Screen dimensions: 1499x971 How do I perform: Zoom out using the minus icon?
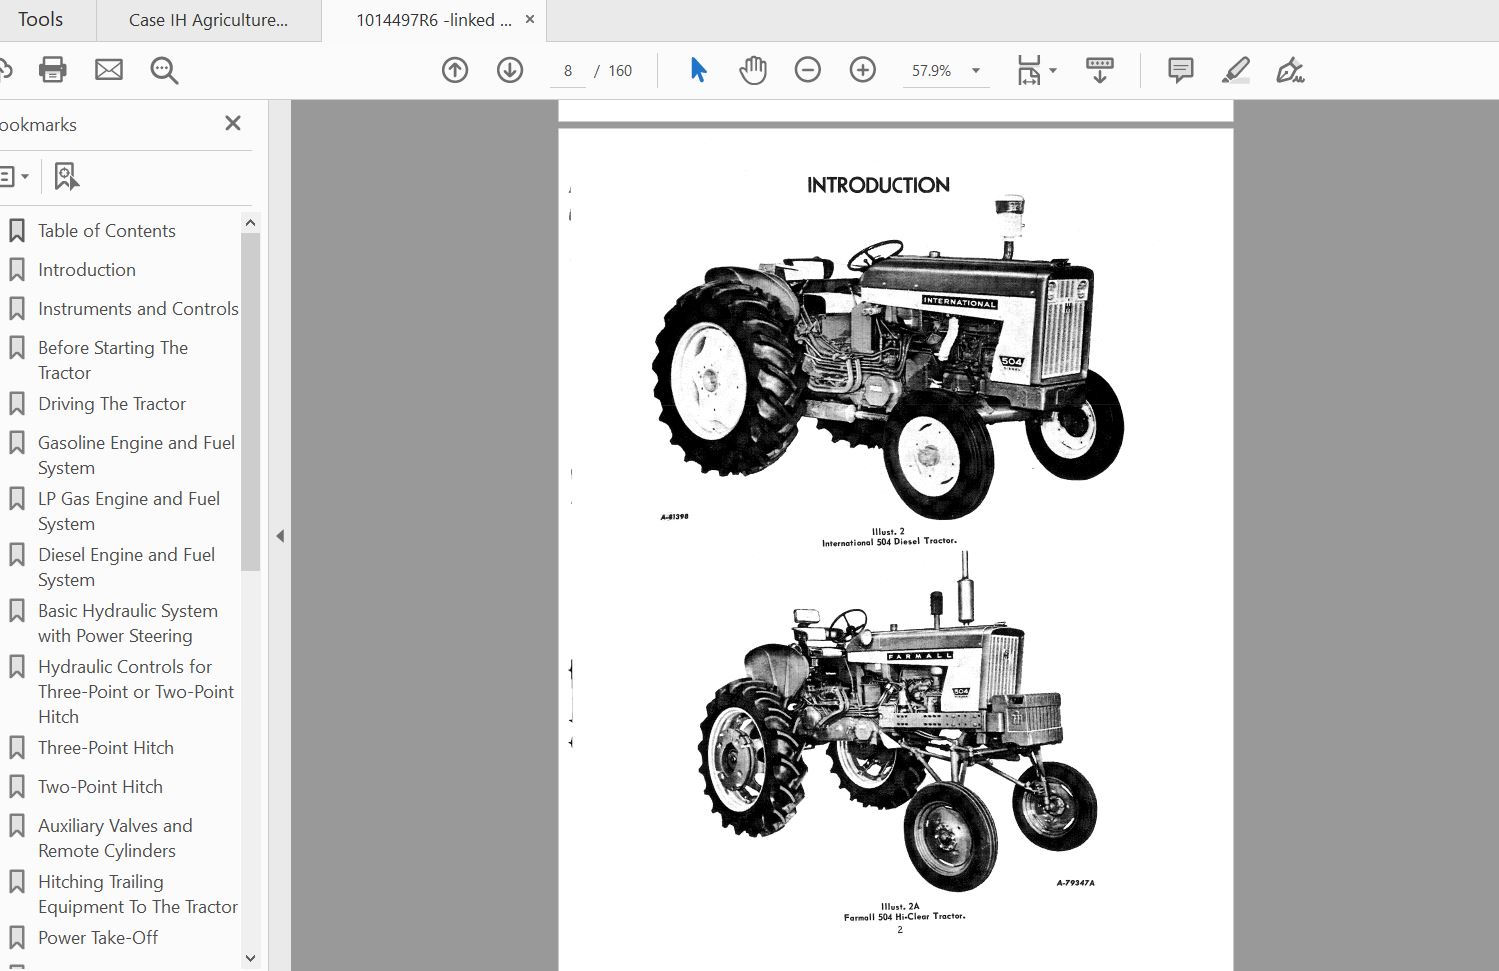coord(807,70)
